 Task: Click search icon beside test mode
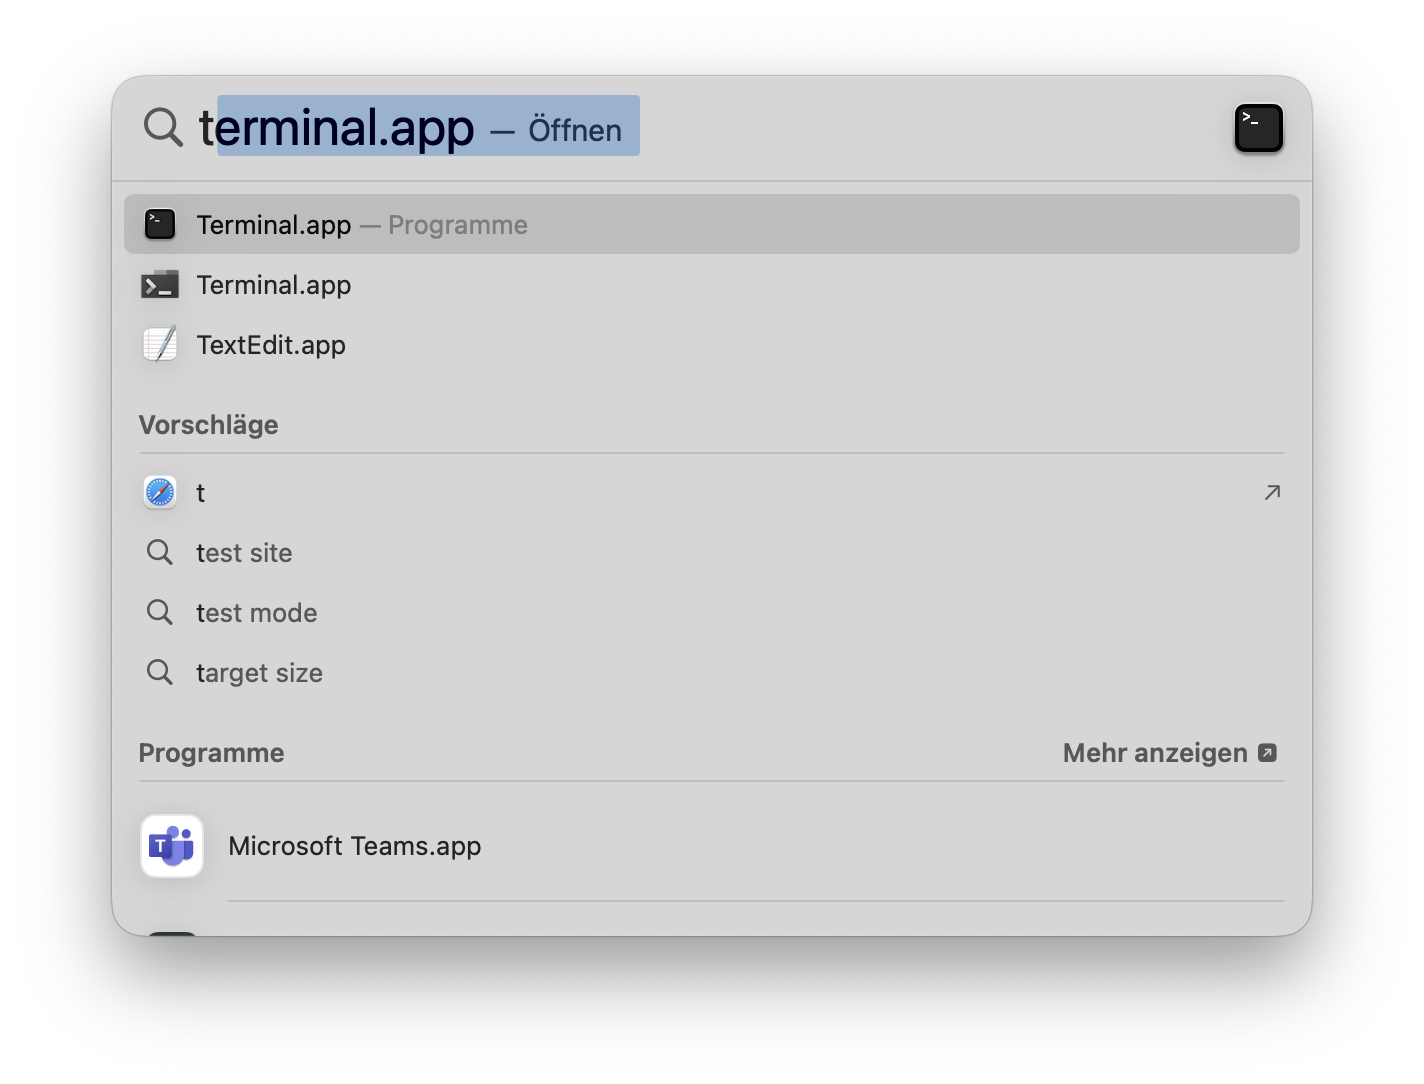[x=160, y=612]
